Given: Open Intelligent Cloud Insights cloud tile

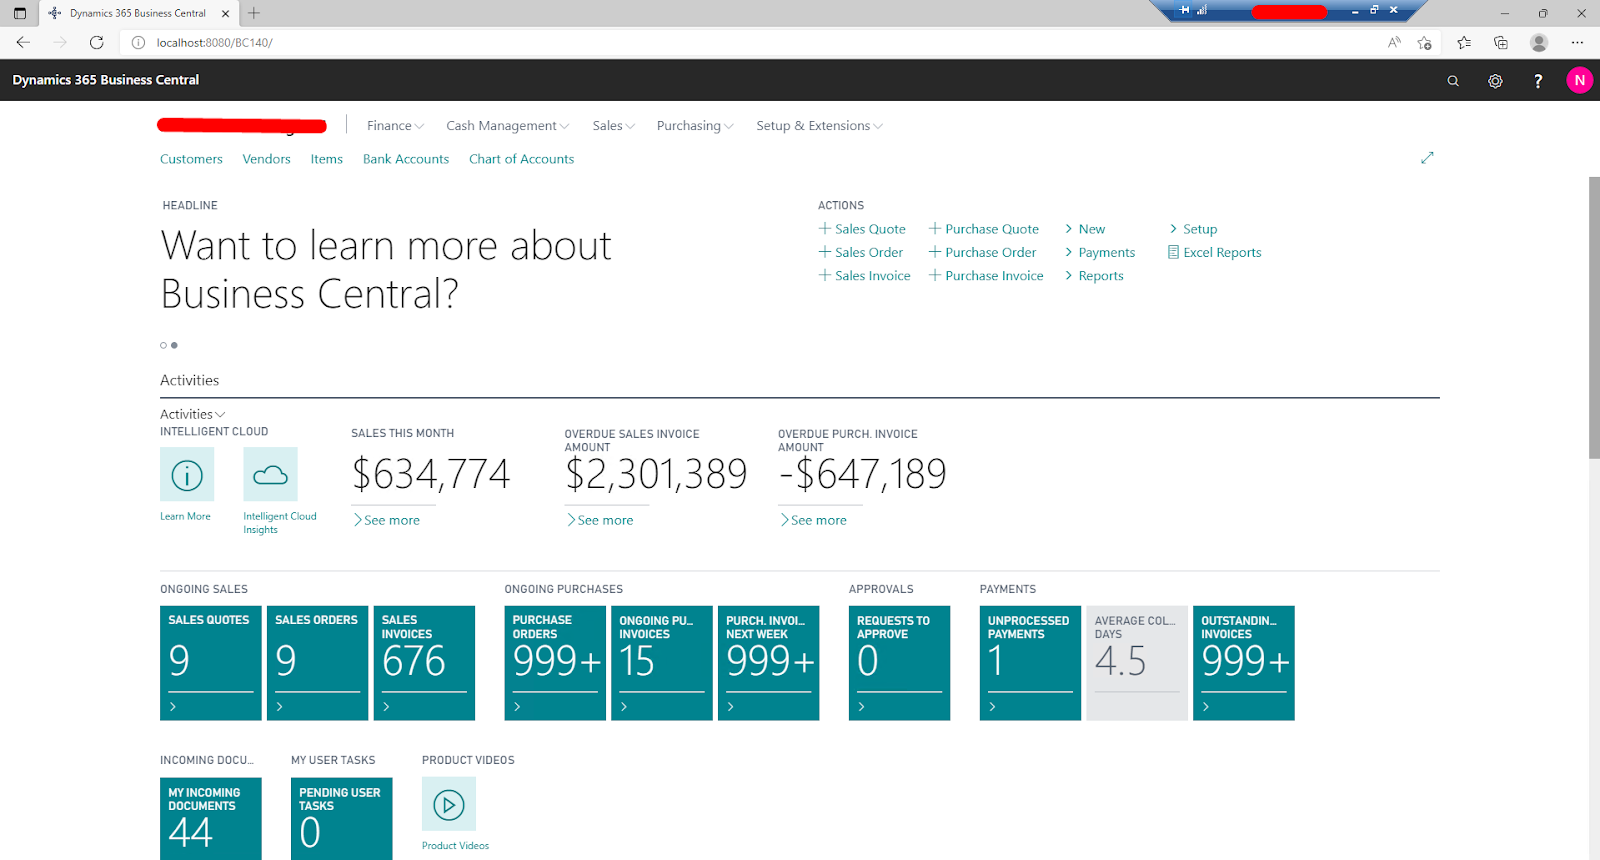Looking at the screenshot, I should [270, 474].
